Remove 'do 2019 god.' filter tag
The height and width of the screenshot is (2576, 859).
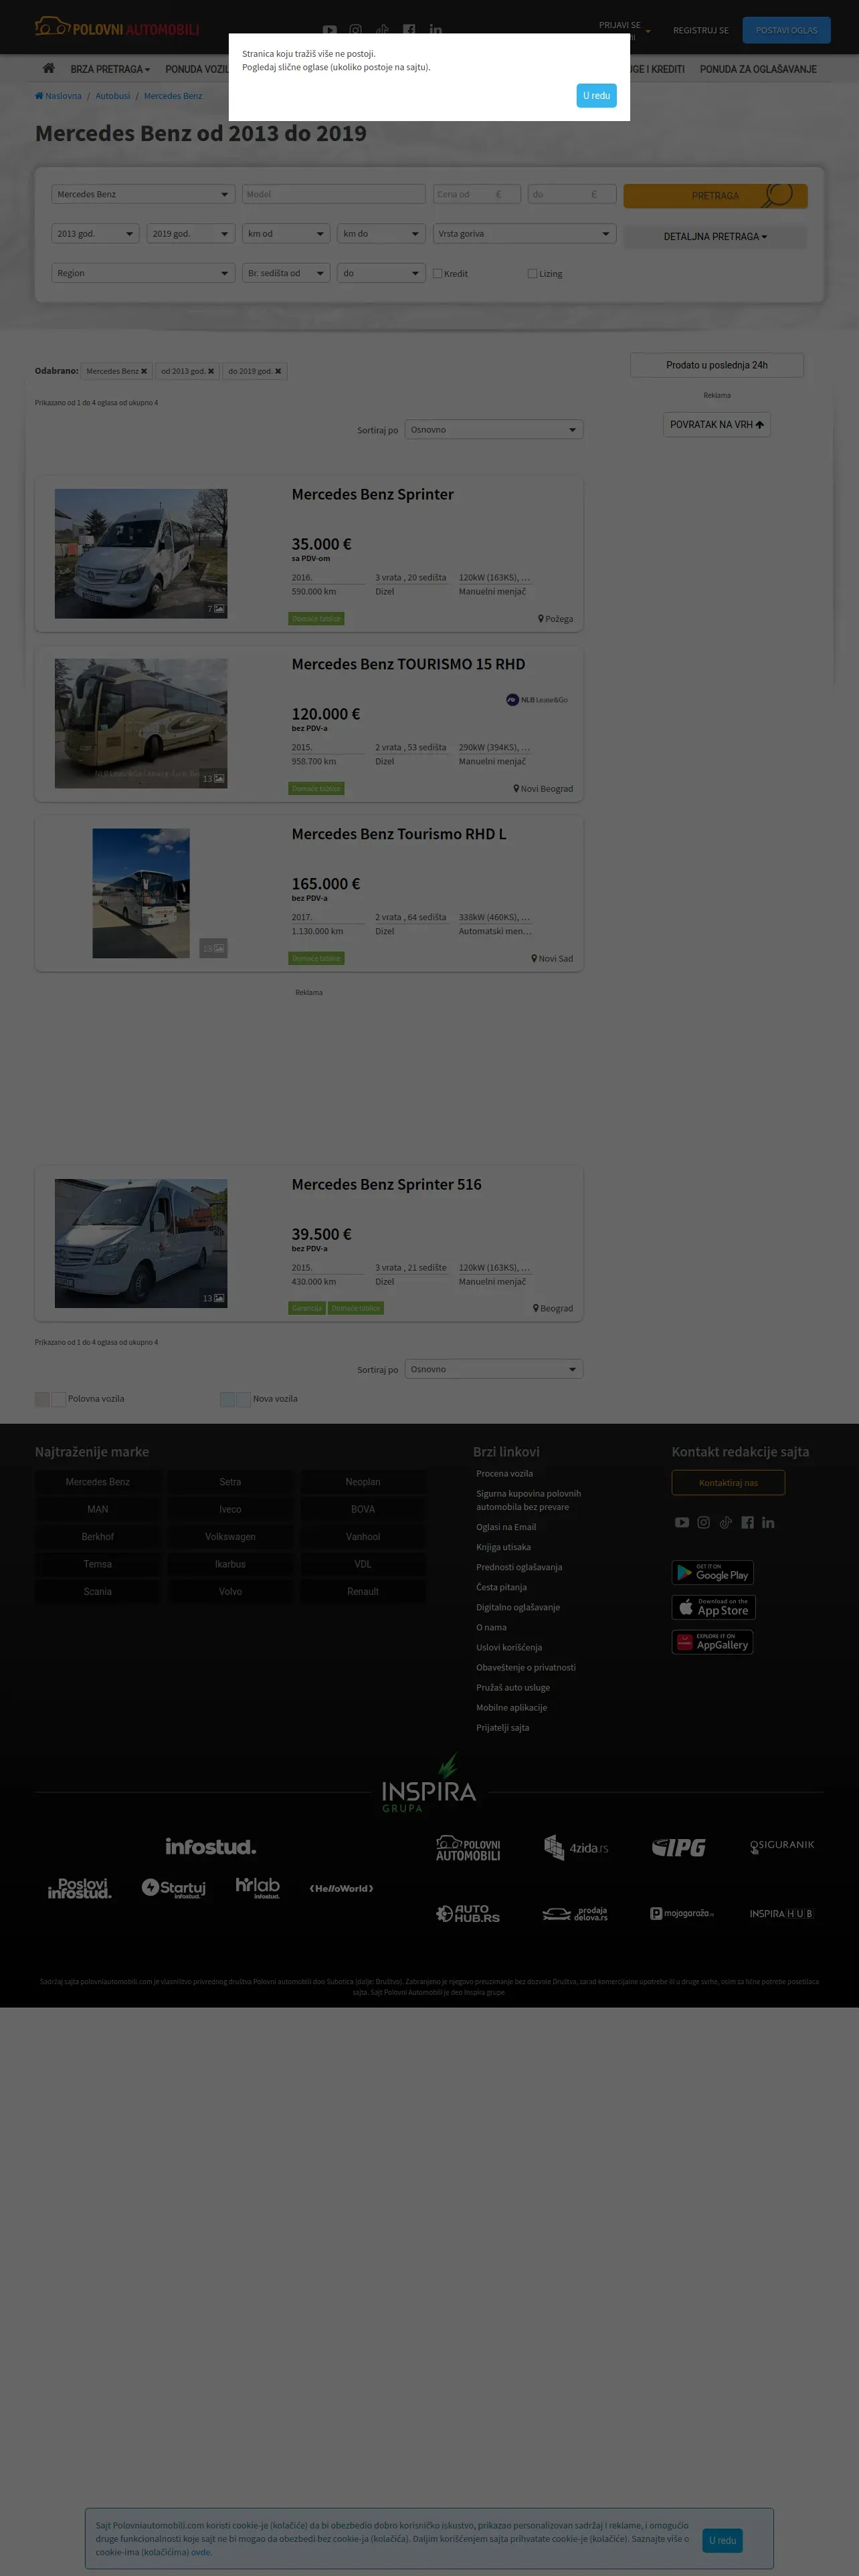tap(278, 371)
